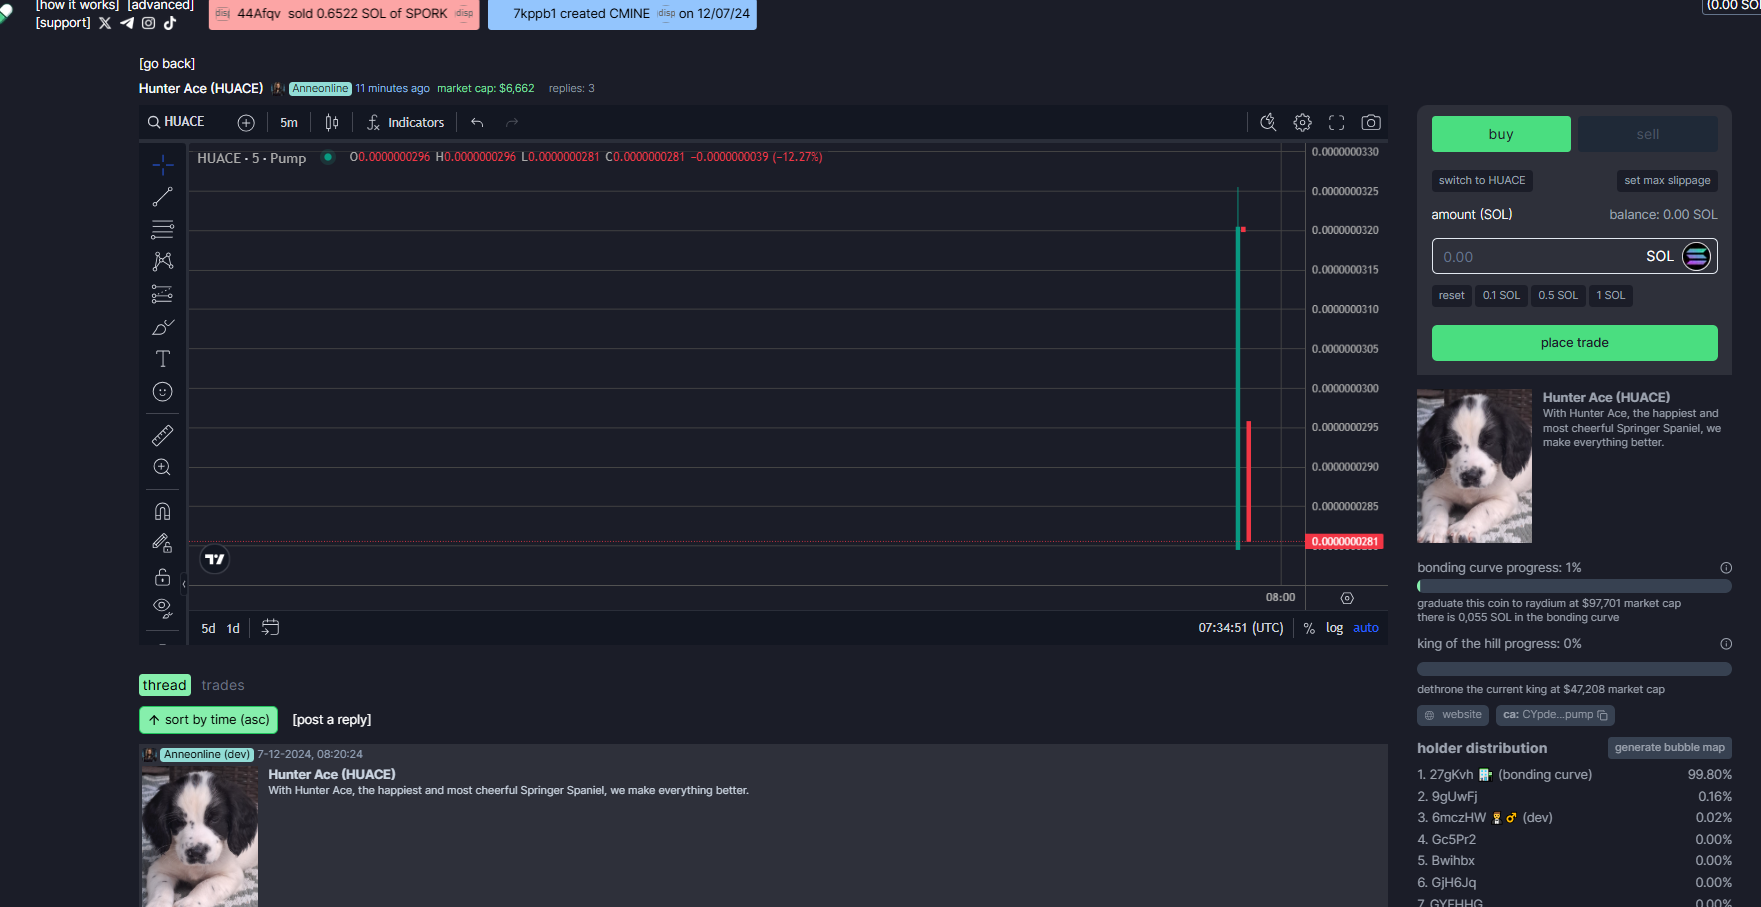The image size is (1761, 907).
Task: Click the magnet mode icon
Action: click(x=162, y=511)
